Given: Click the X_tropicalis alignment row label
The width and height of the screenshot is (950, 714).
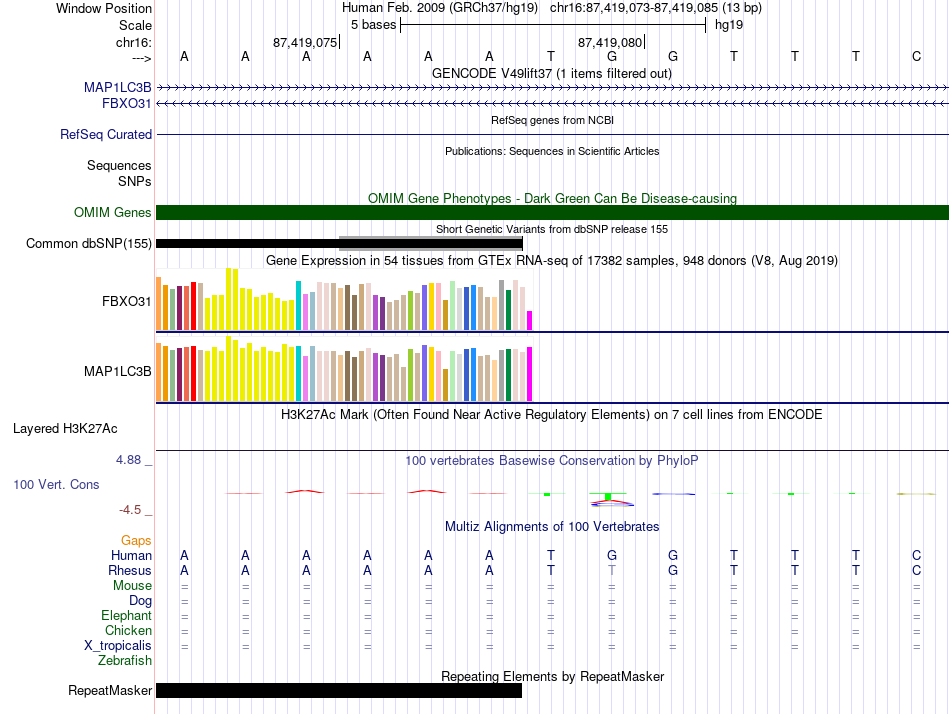Looking at the screenshot, I should [x=118, y=646].
